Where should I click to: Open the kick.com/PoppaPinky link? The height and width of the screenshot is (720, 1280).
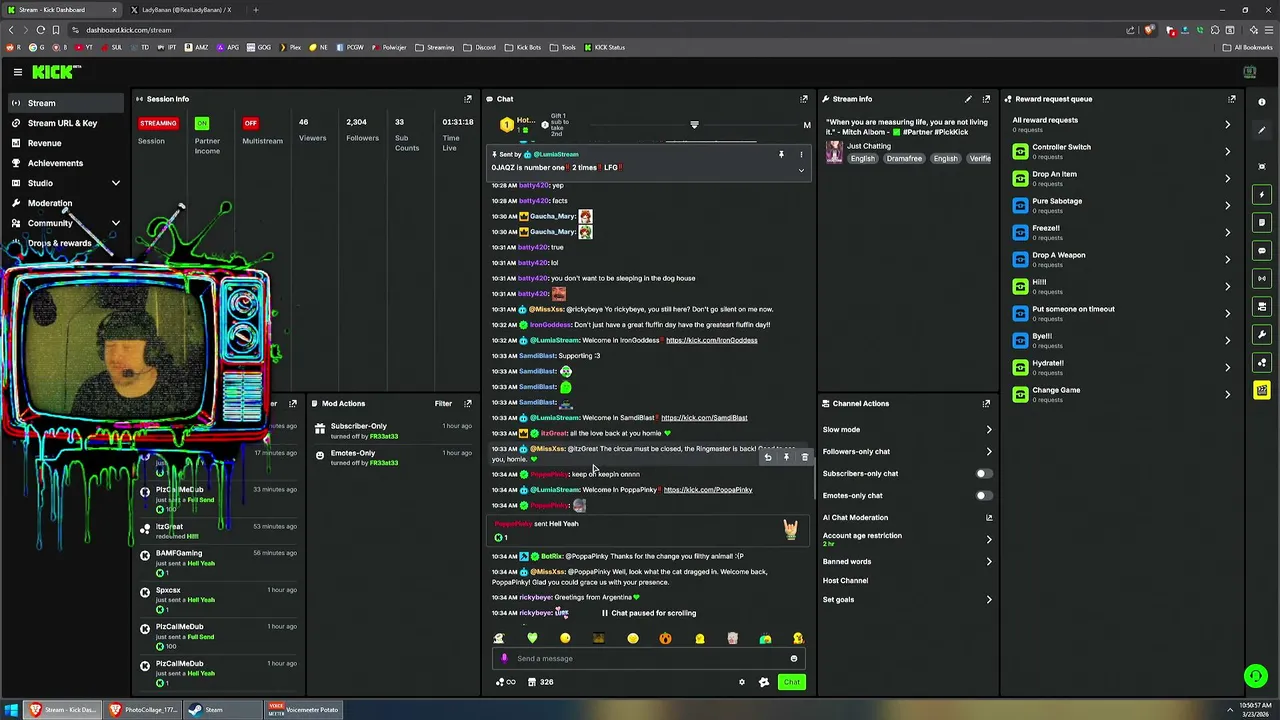708,490
